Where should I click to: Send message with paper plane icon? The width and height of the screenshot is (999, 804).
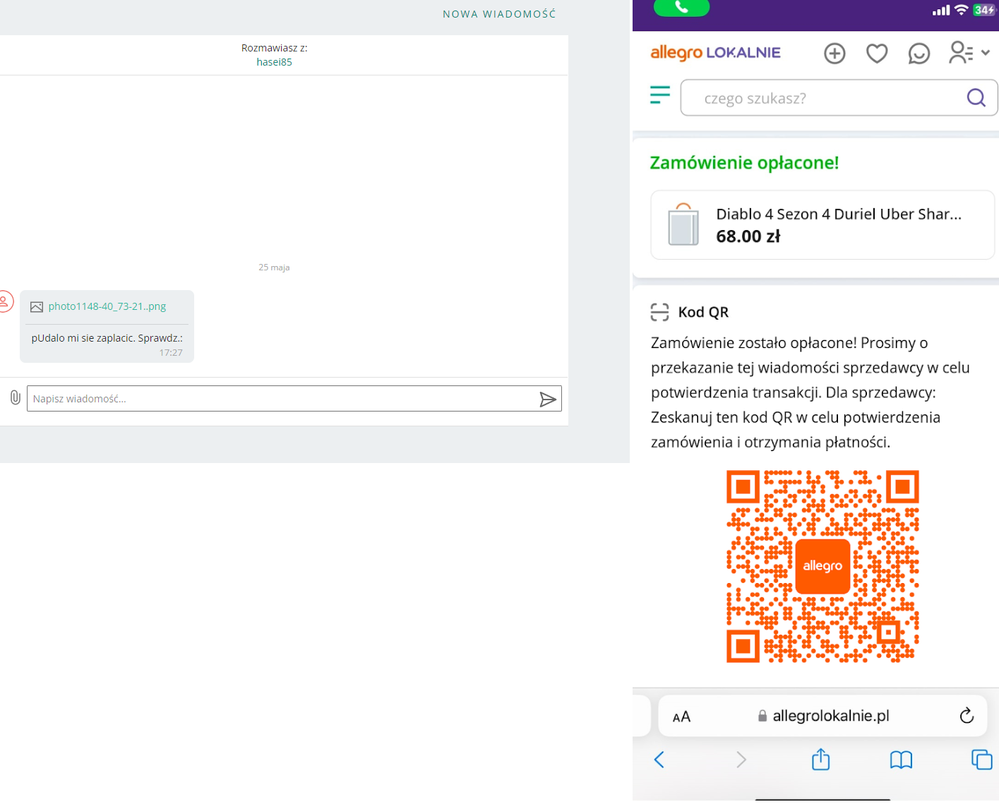(547, 399)
